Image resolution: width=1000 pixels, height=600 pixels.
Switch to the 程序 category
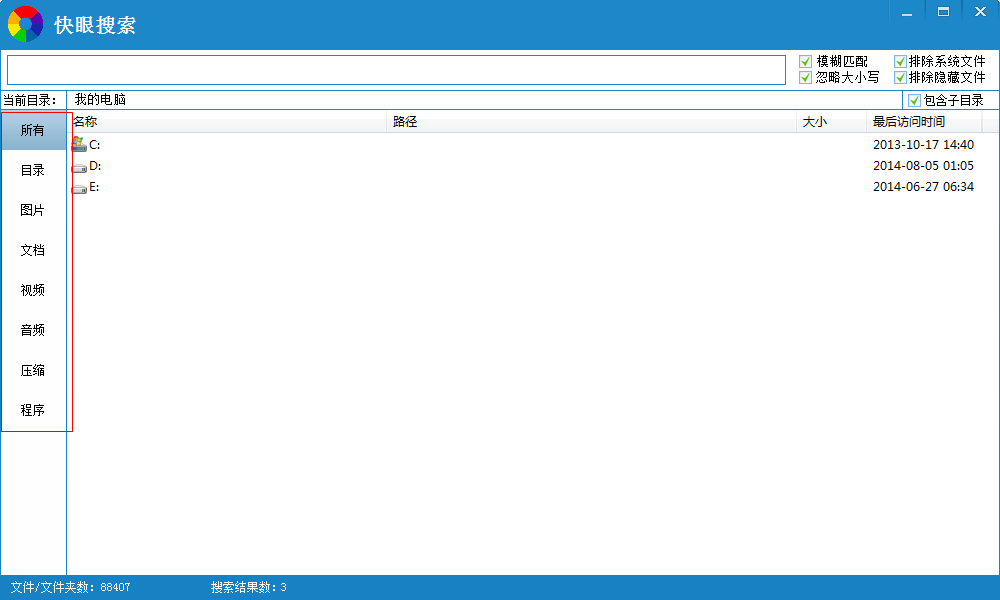click(x=34, y=410)
